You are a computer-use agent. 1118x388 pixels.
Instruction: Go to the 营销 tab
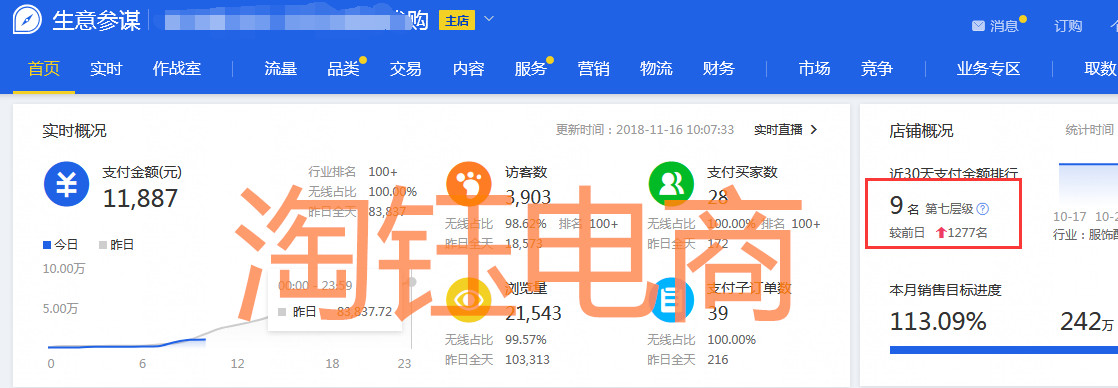tap(593, 68)
